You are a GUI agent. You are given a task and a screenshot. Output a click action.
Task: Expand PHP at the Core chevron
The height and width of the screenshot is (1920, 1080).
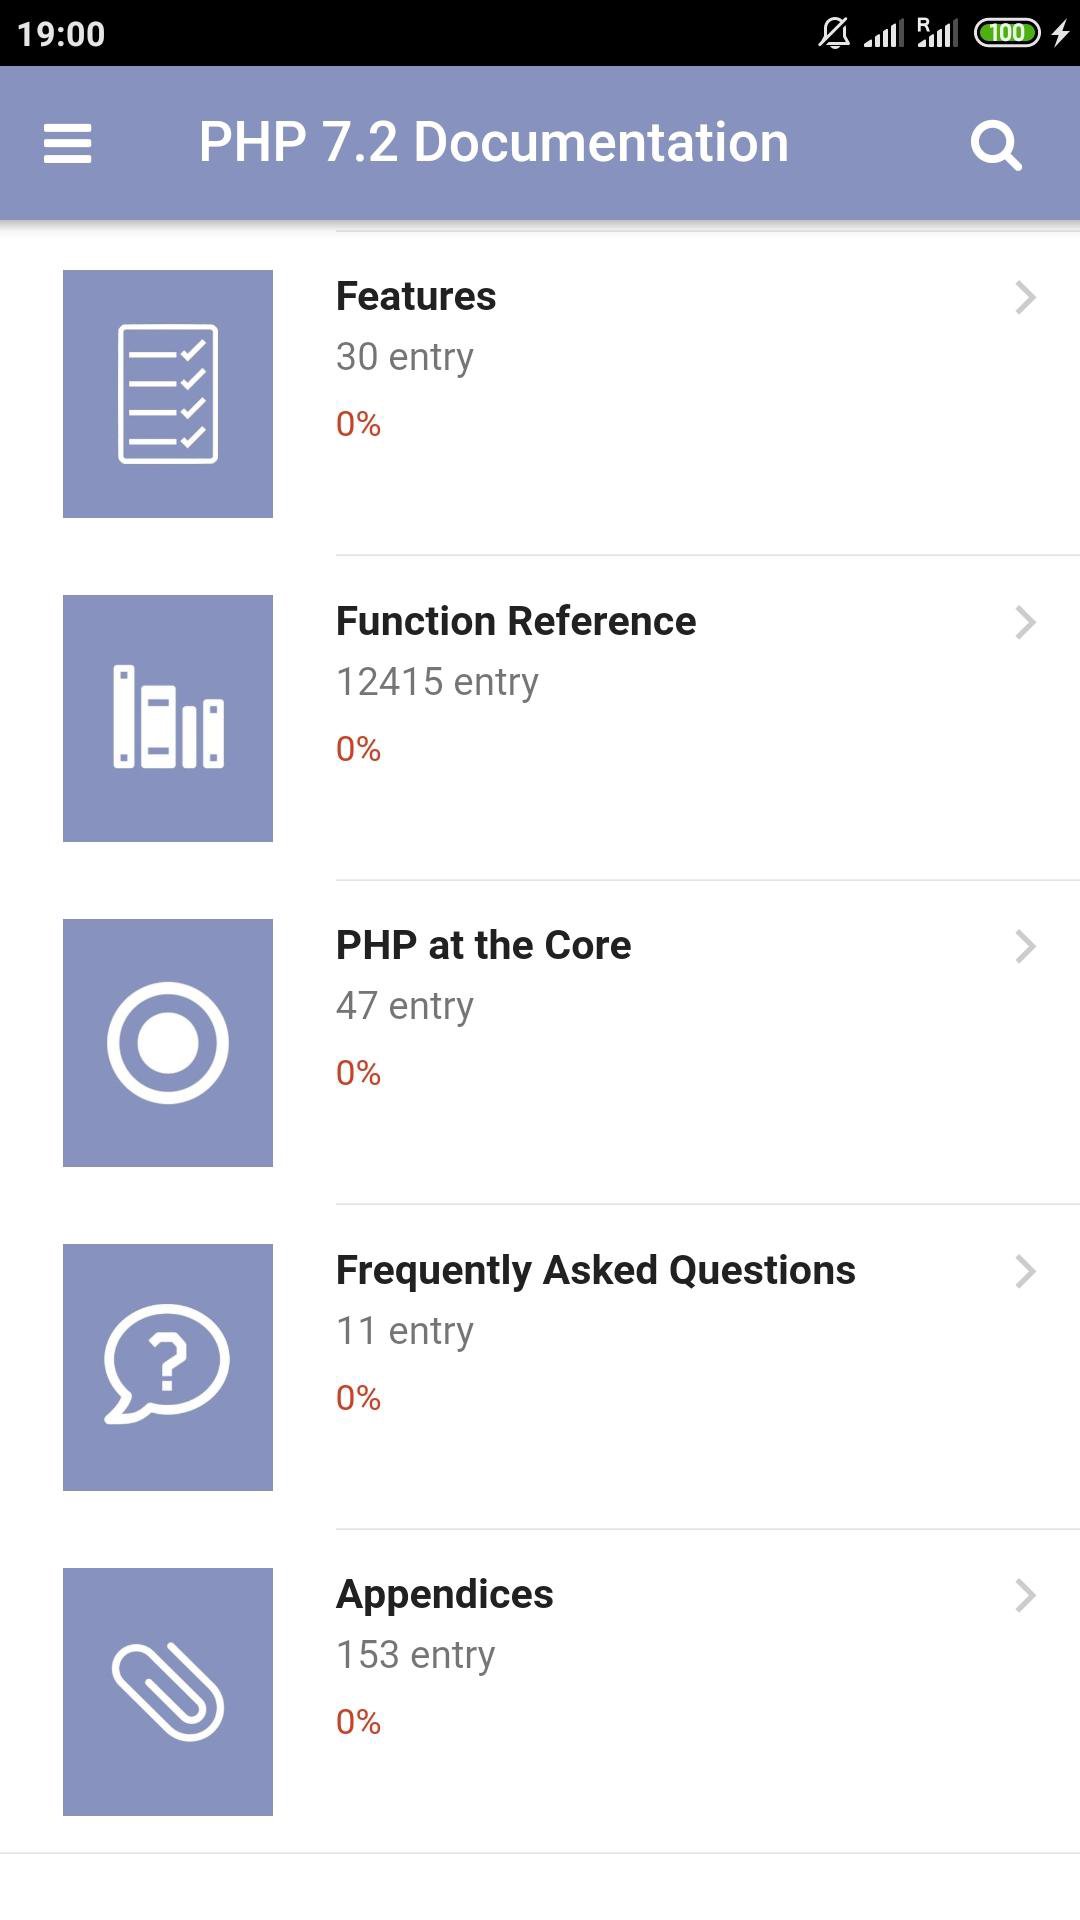coord(1025,946)
